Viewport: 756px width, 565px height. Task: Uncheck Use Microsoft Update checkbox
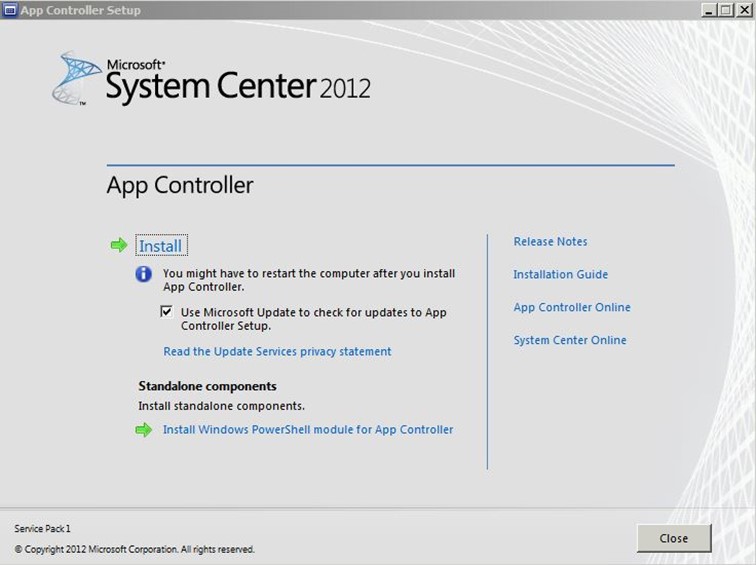166,311
